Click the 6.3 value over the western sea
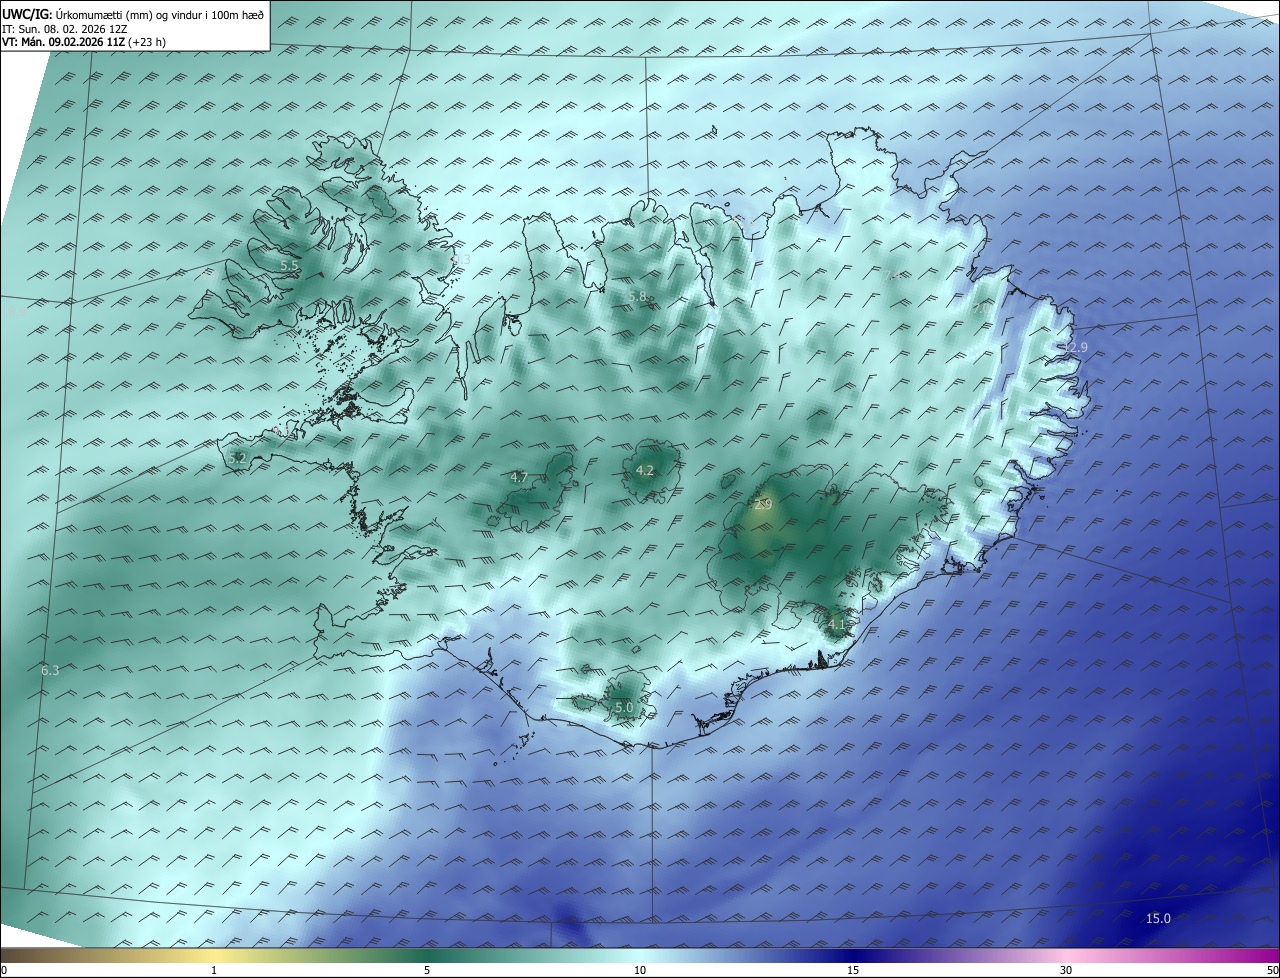The width and height of the screenshot is (1280, 978). point(50,670)
